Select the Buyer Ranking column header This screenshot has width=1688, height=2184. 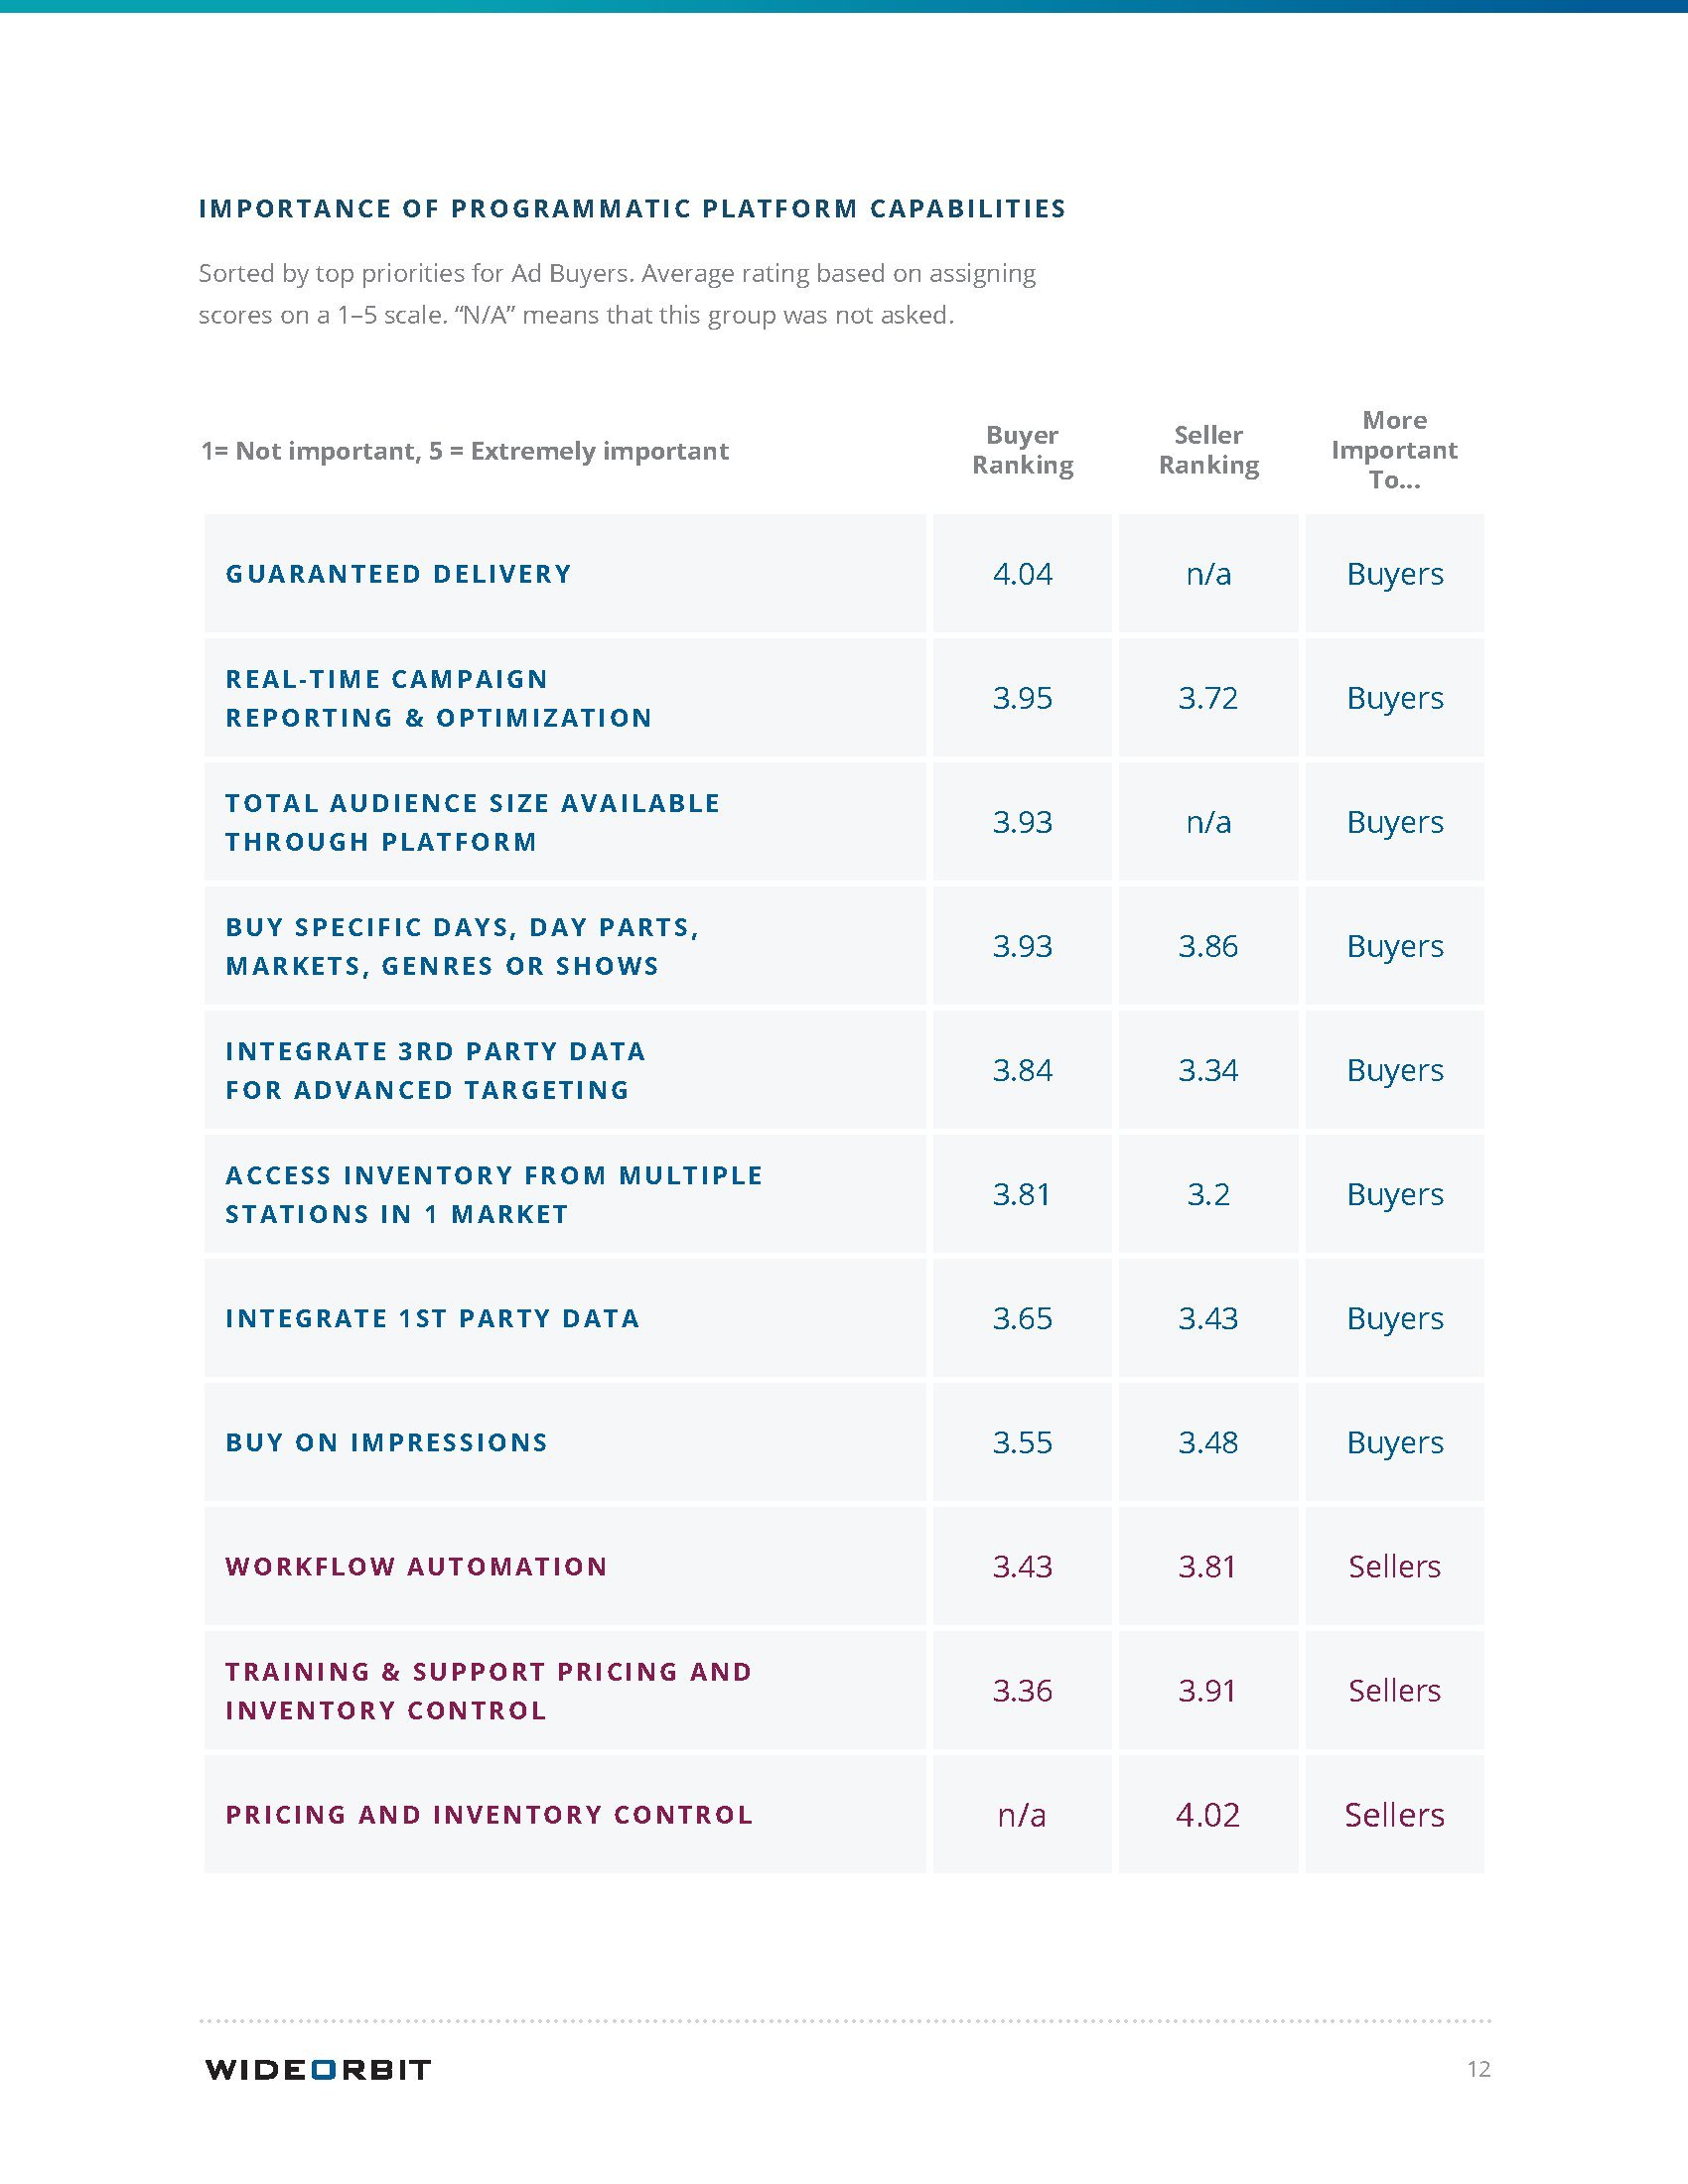1022,450
